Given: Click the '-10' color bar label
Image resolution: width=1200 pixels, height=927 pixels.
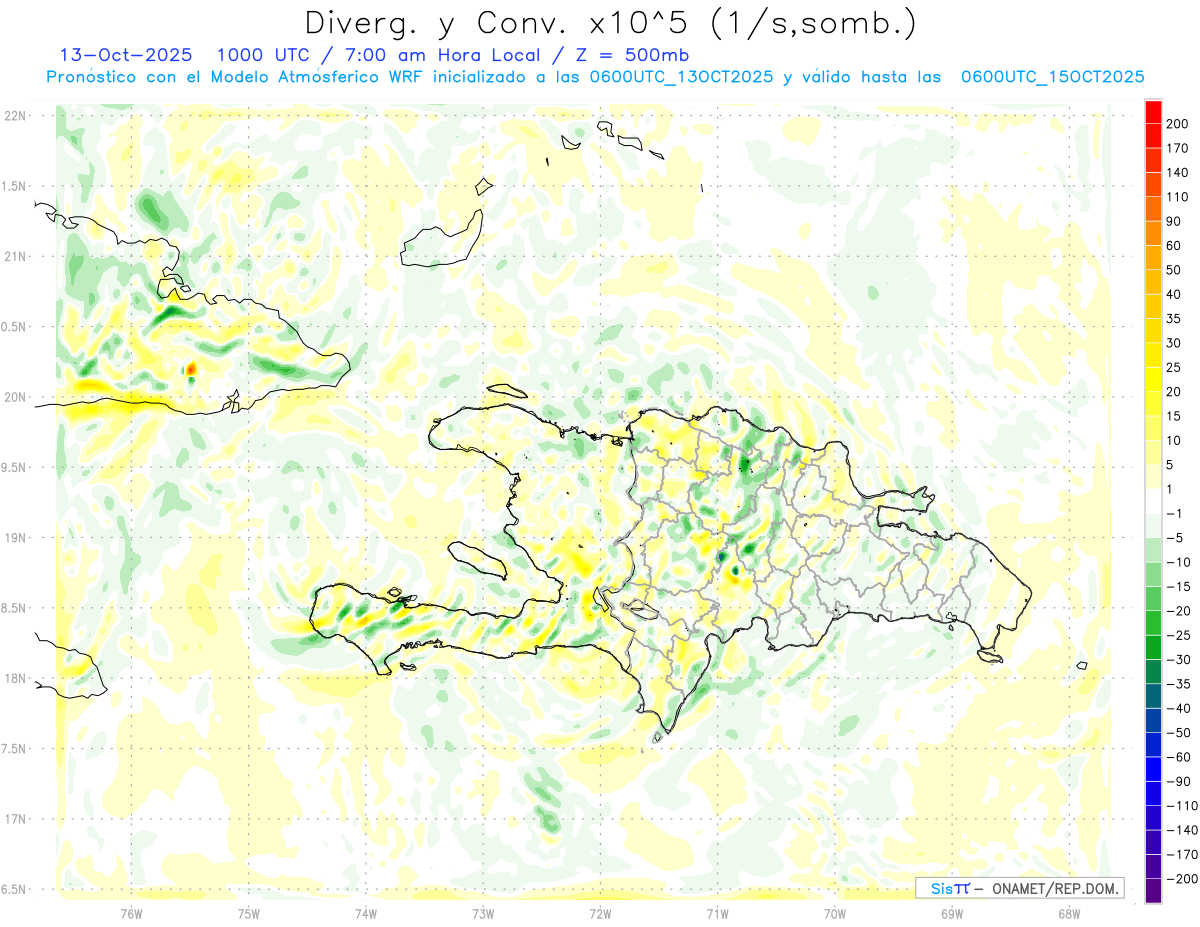Looking at the screenshot, I should pos(1180,562).
